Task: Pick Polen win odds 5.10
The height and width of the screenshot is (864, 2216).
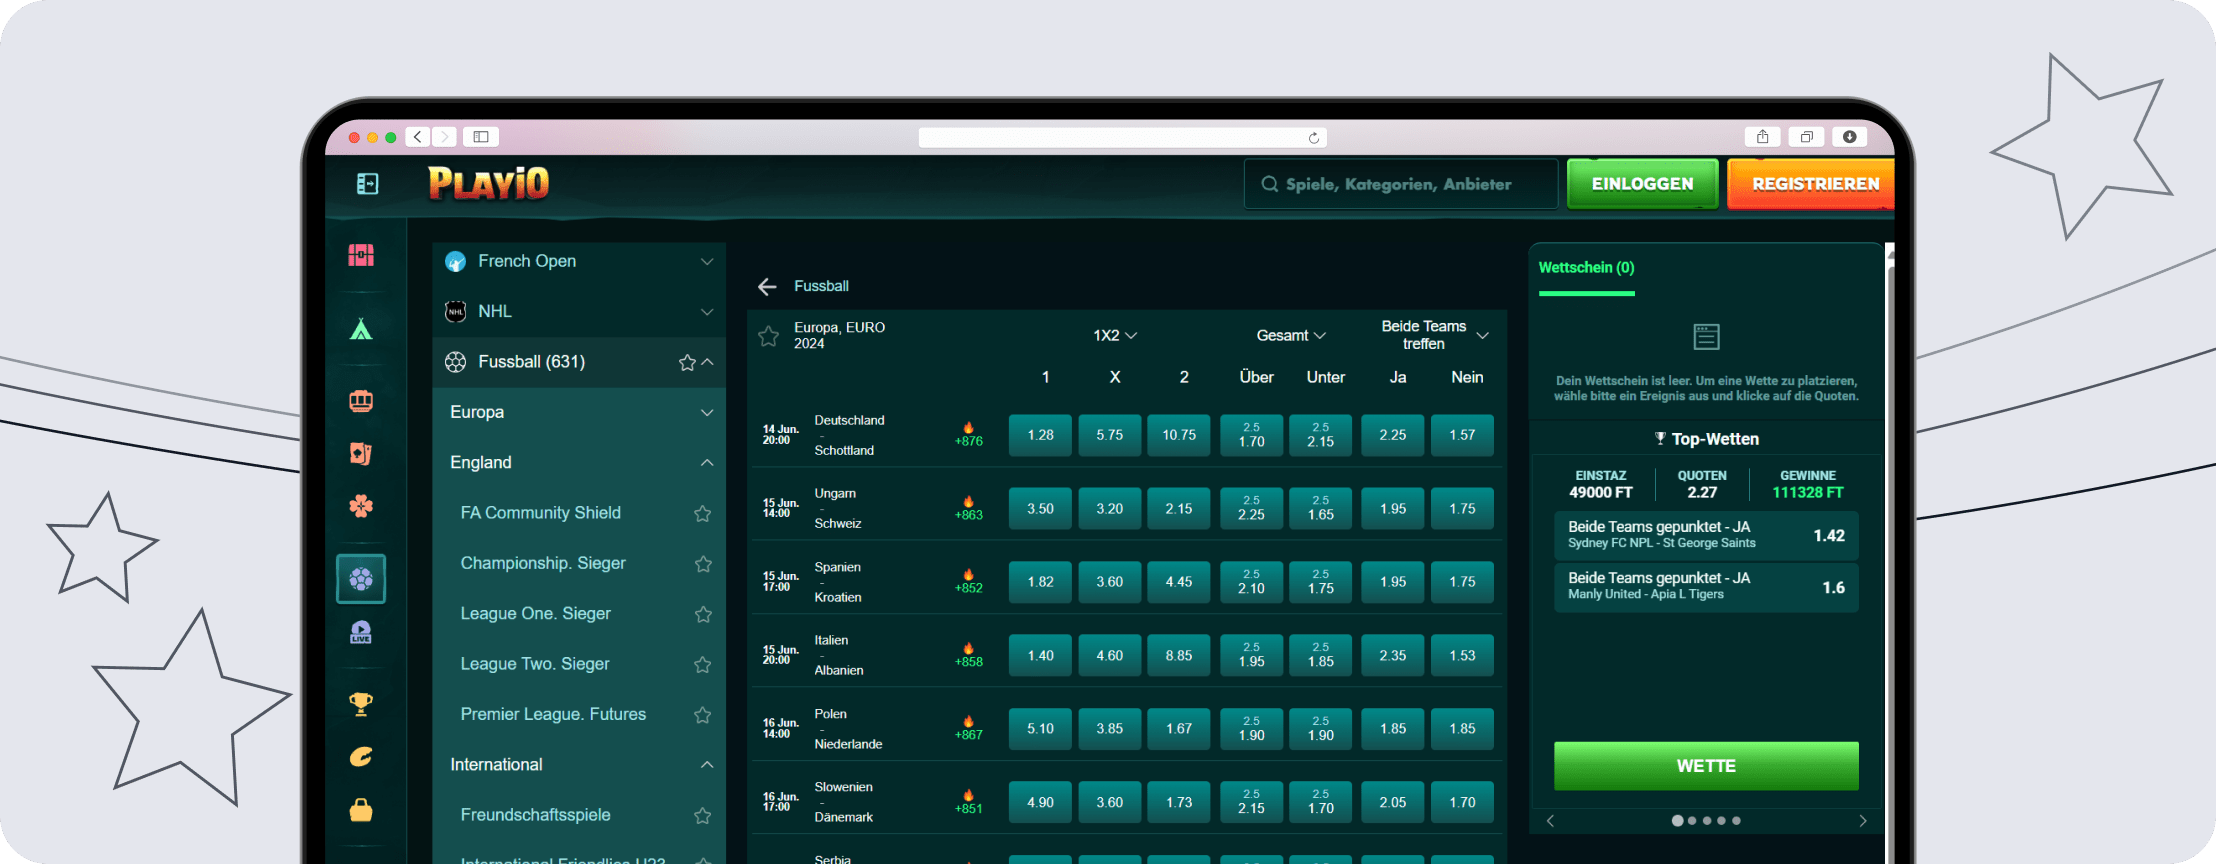Action: pos(1040,729)
